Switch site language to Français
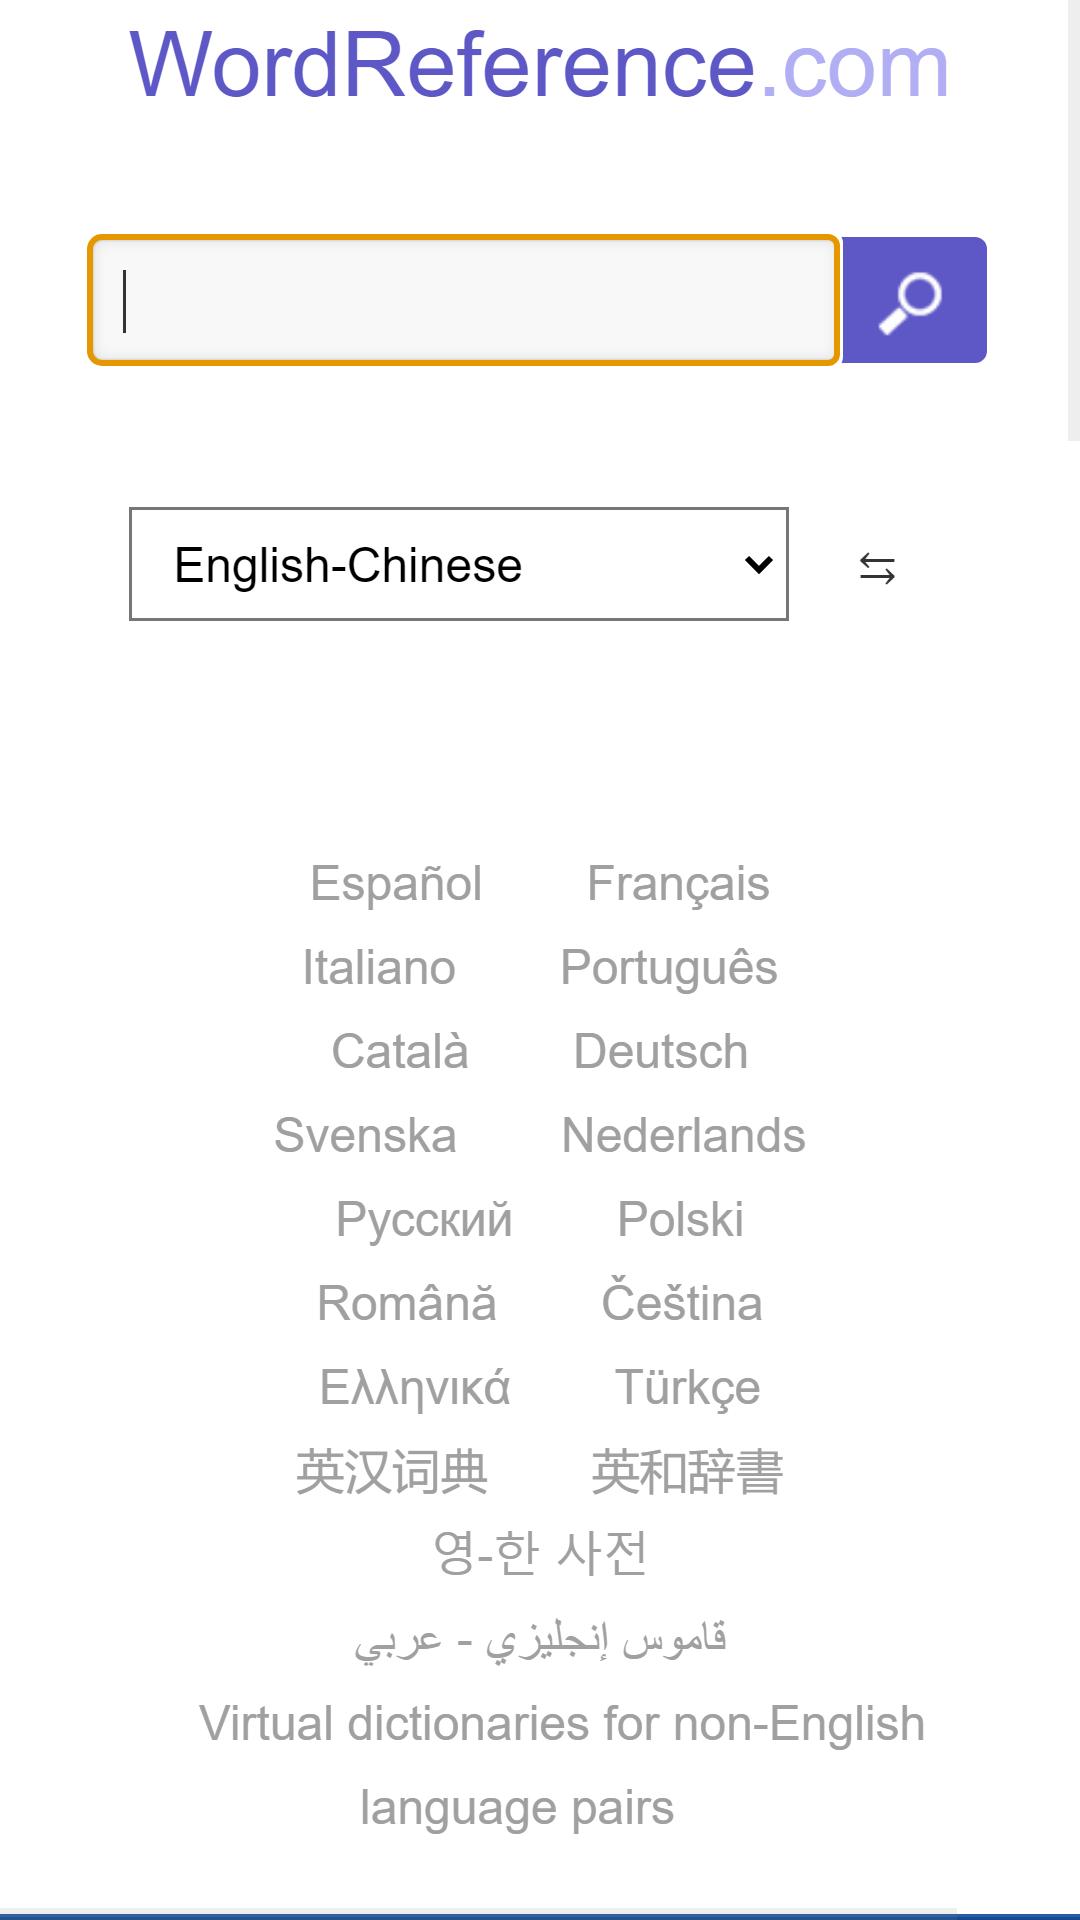 678,884
